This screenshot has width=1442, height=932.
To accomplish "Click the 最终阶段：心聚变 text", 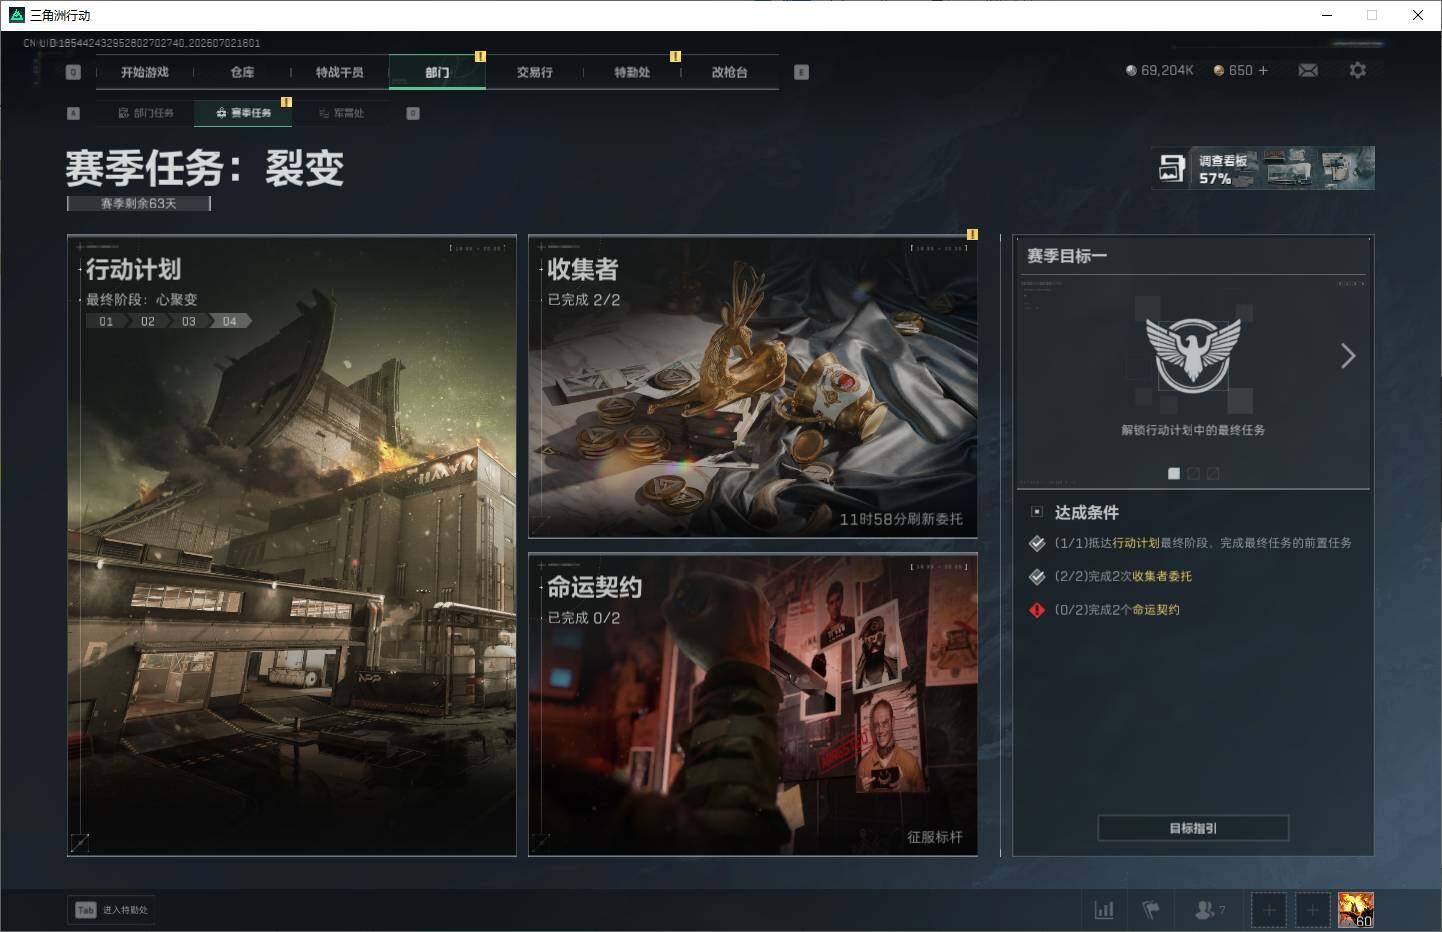I will tap(142, 300).
